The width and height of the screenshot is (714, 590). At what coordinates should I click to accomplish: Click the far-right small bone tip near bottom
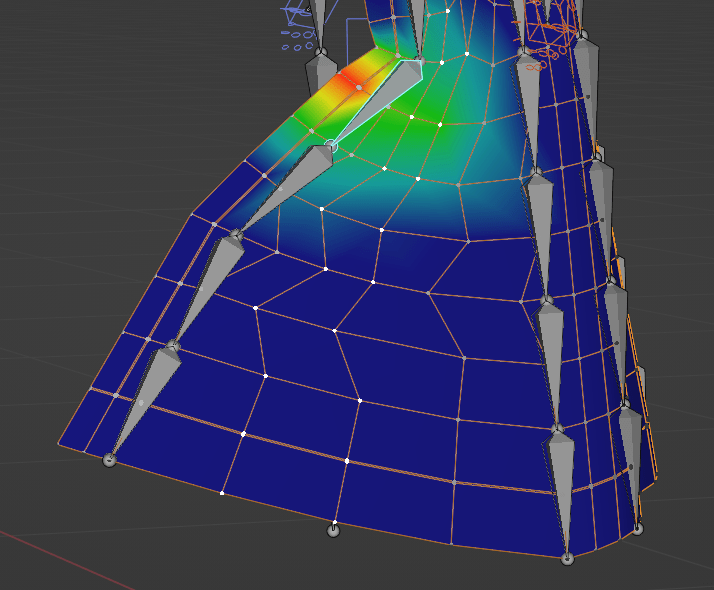[637, 529]
